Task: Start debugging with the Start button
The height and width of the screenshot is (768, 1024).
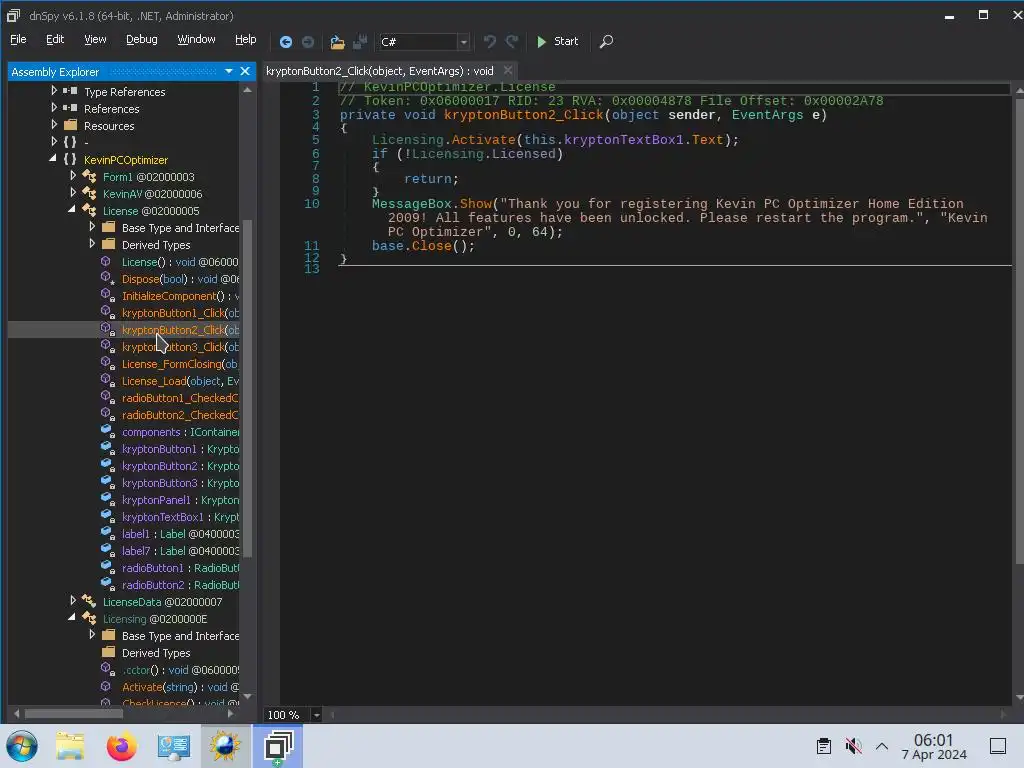Action: [x=557, y=41]
